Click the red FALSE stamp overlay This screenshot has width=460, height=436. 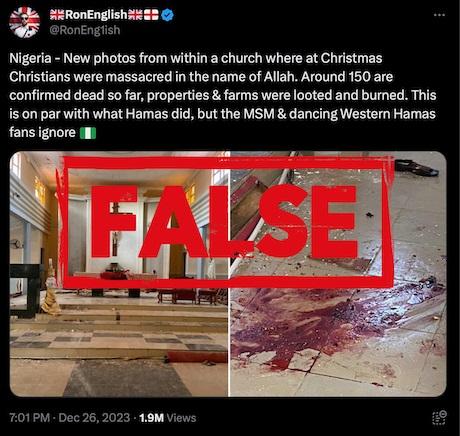226,222
